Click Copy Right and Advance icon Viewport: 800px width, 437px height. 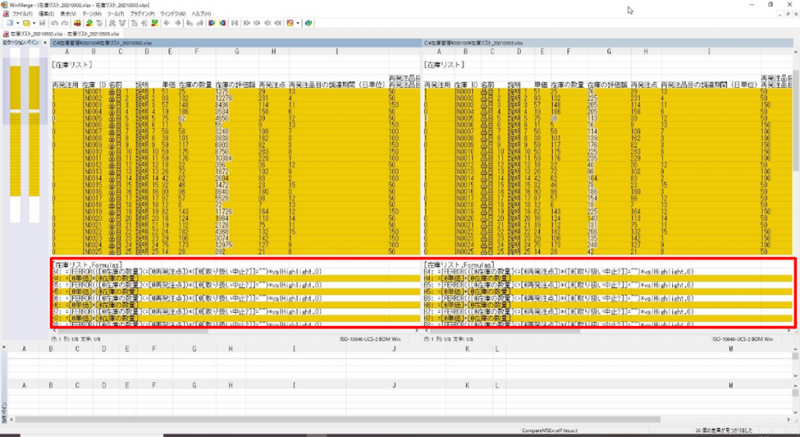[x=189, y=23]
